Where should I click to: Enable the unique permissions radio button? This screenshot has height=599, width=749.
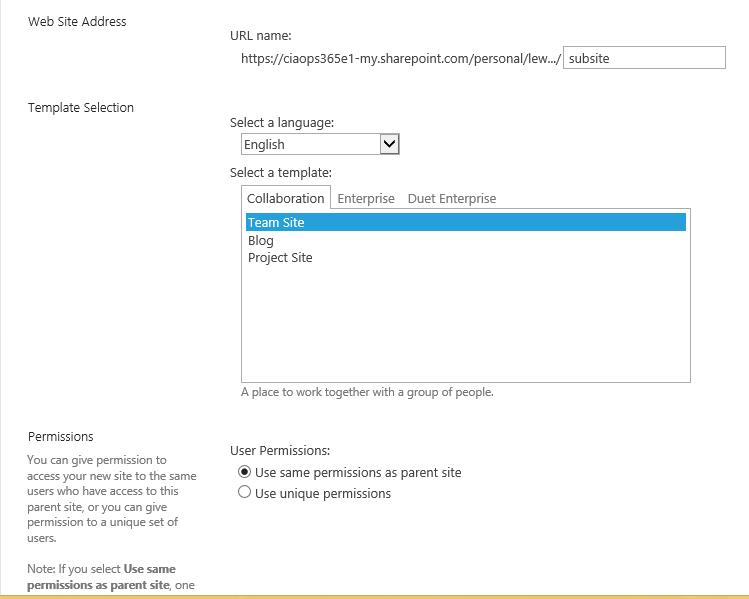pyautogui.click(x=244, y=493)
